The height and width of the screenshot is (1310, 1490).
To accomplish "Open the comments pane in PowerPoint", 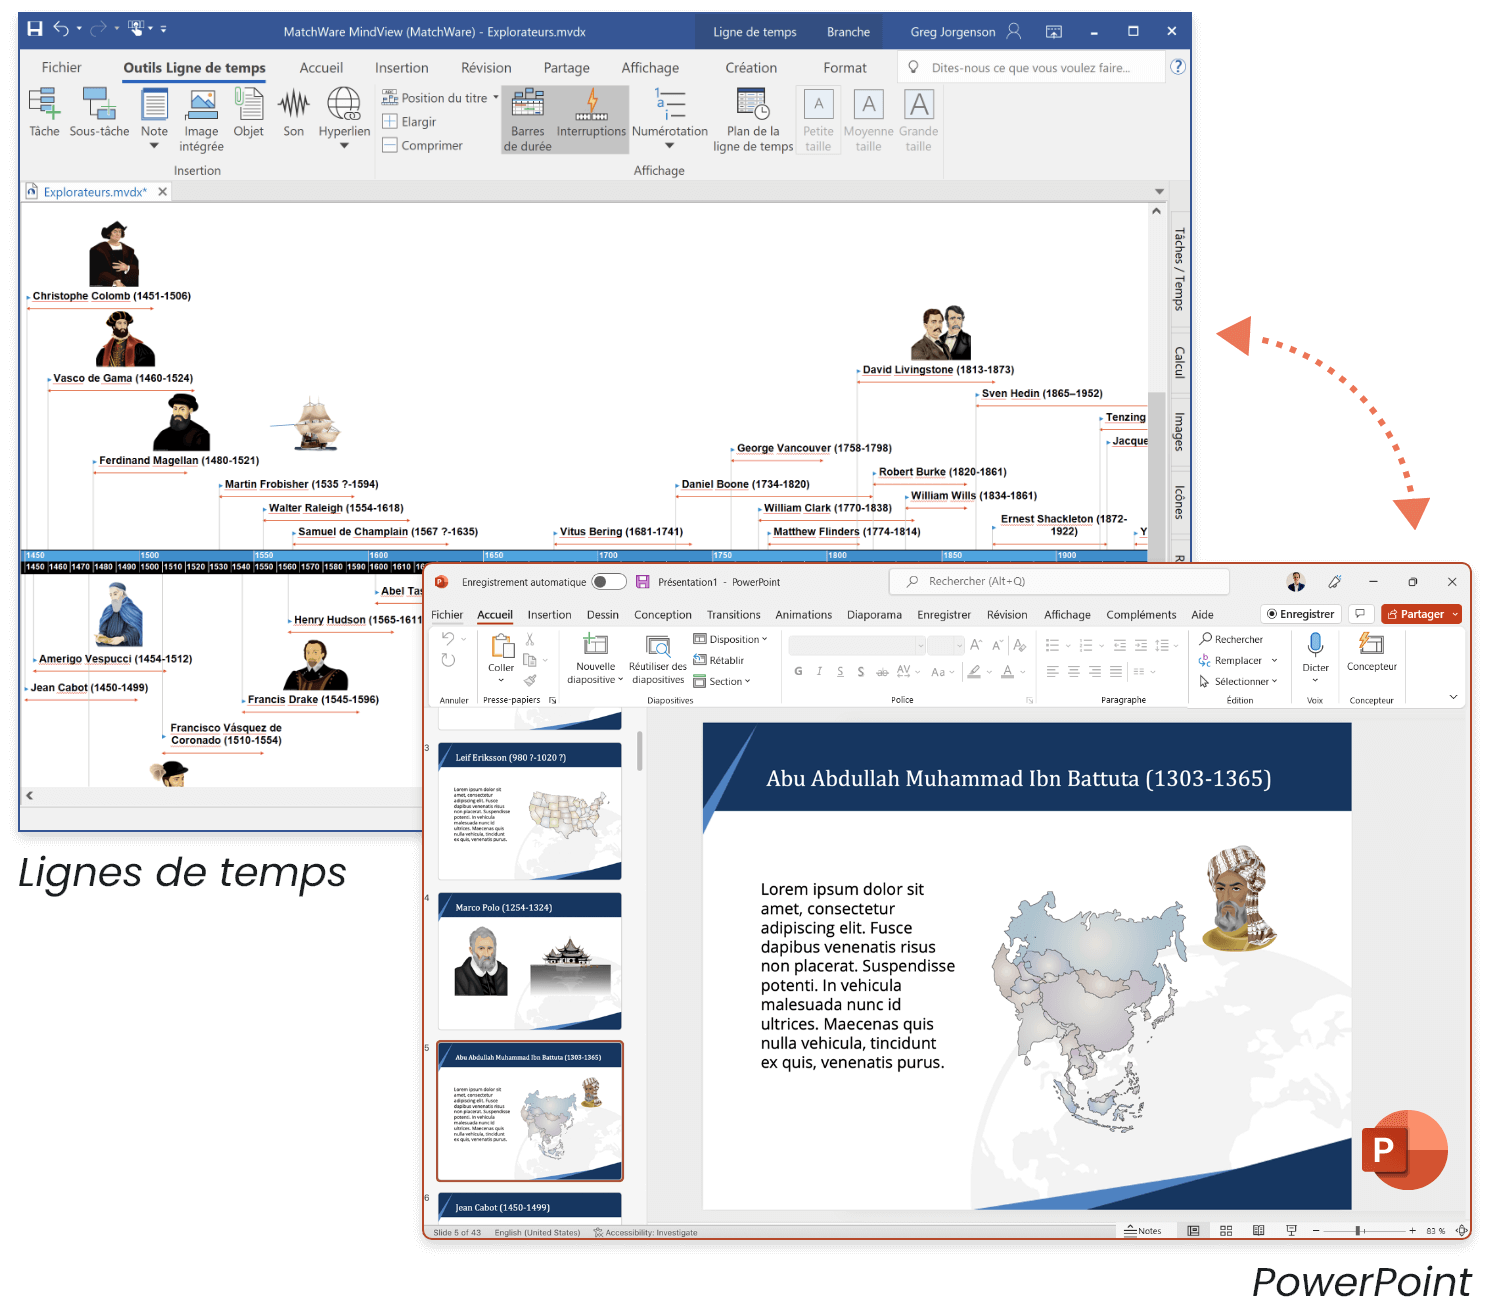I will 1360,614.
